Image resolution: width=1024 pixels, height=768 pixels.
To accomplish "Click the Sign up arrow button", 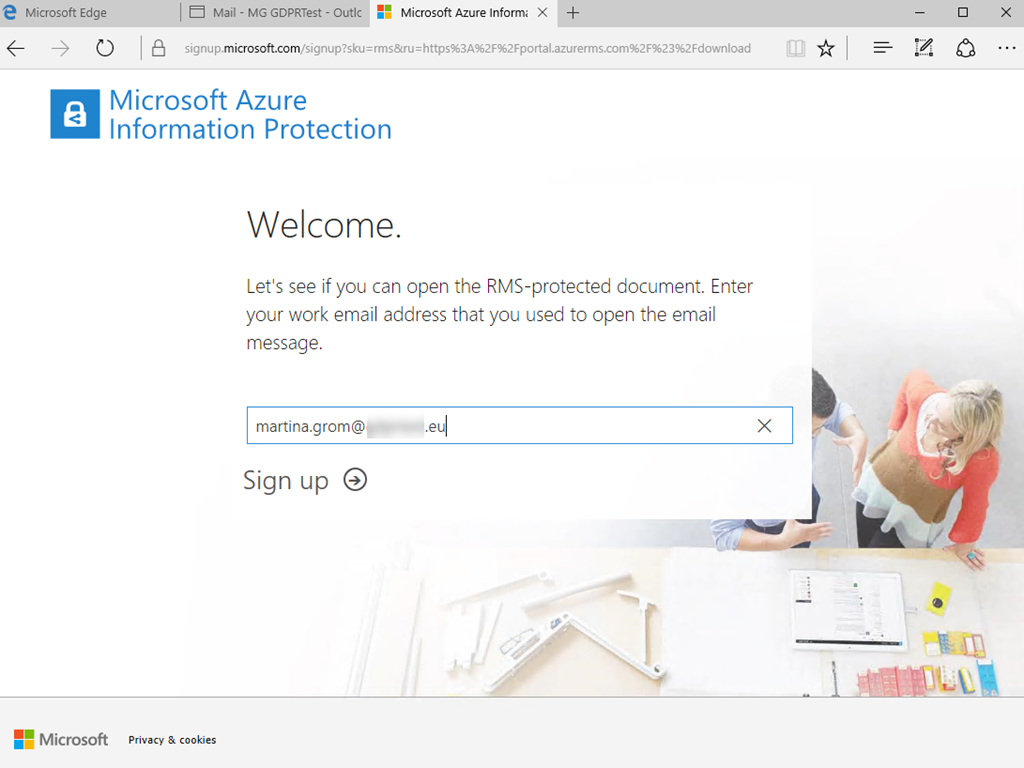I will click(x=355, y=480).
